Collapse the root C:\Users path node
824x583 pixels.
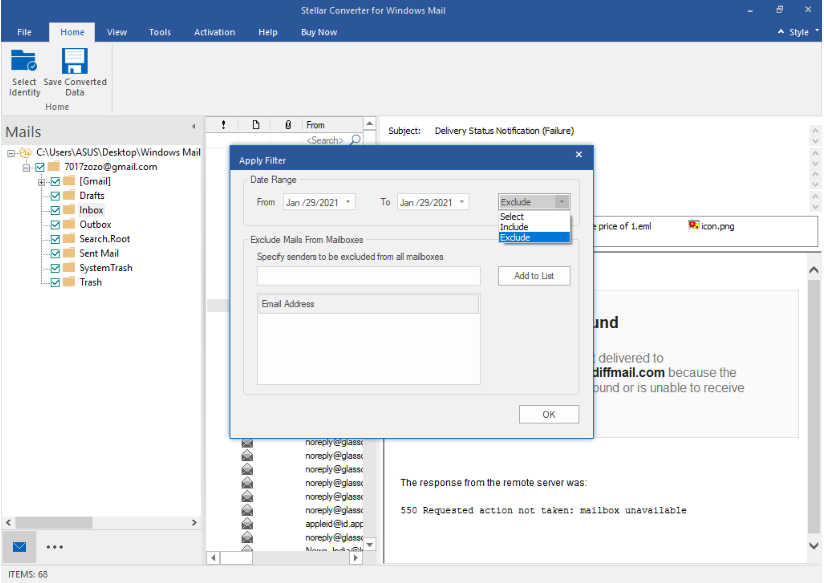click(x=11, y=153)
